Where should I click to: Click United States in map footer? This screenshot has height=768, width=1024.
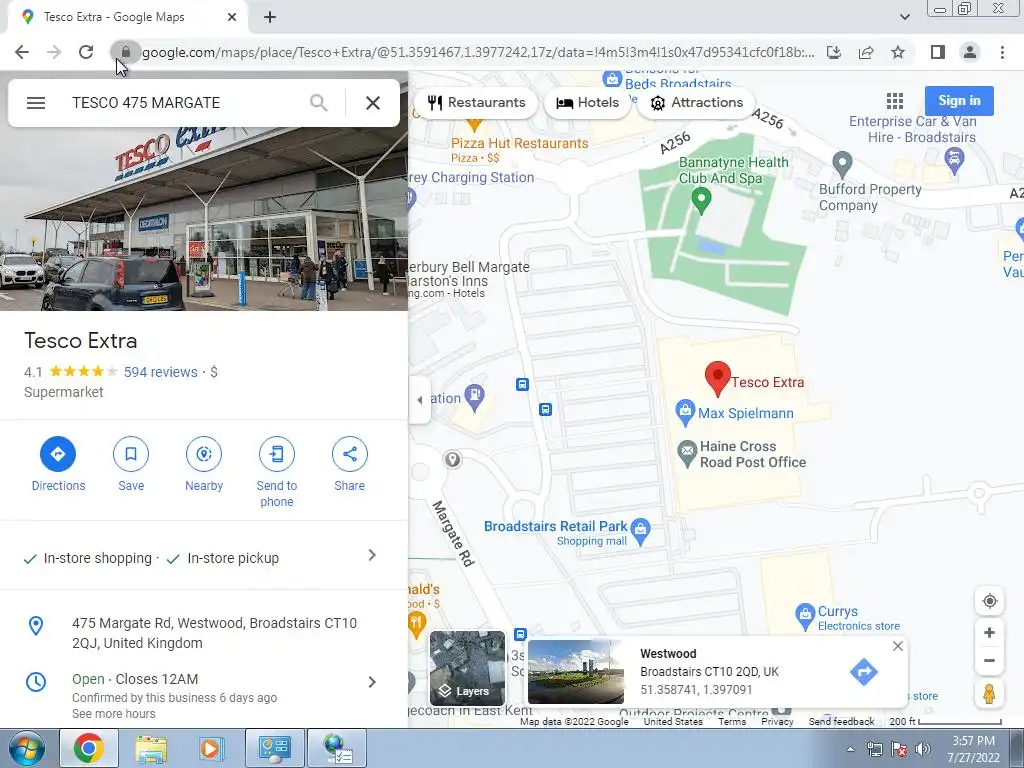pyautogui.click(x=673, y=722)
